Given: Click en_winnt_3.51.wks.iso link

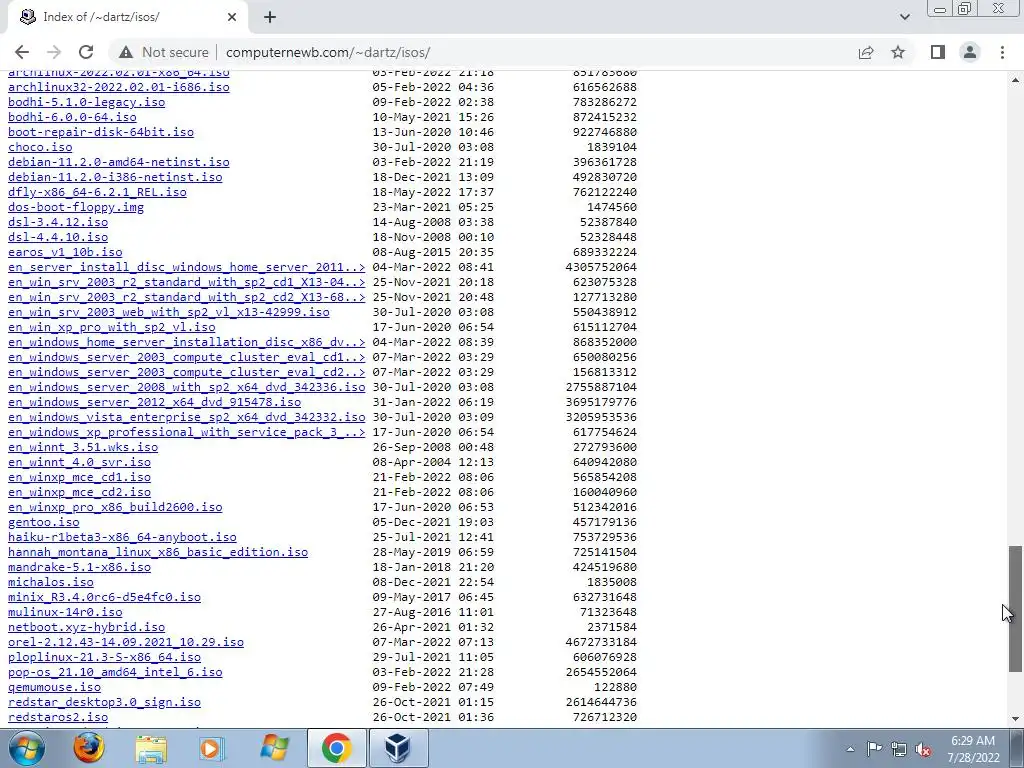Looking at the screenshot, I should tap(83, 447).
